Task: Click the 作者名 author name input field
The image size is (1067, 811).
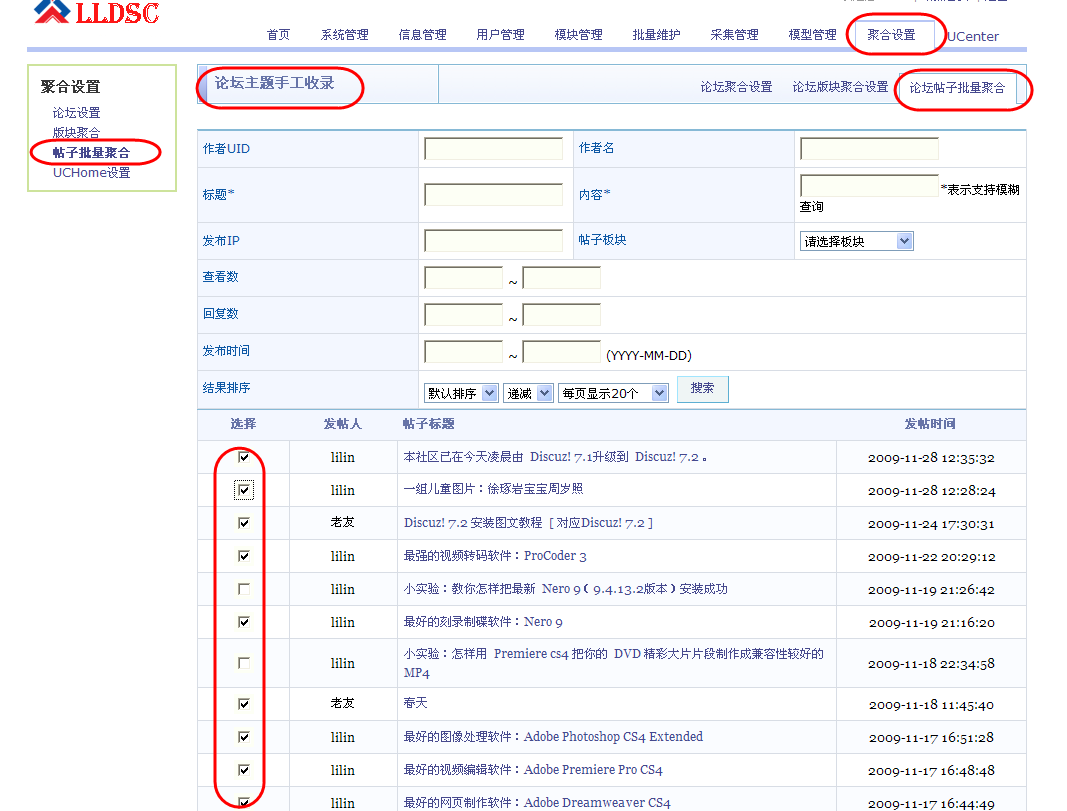Action: (x=868, y=148)
